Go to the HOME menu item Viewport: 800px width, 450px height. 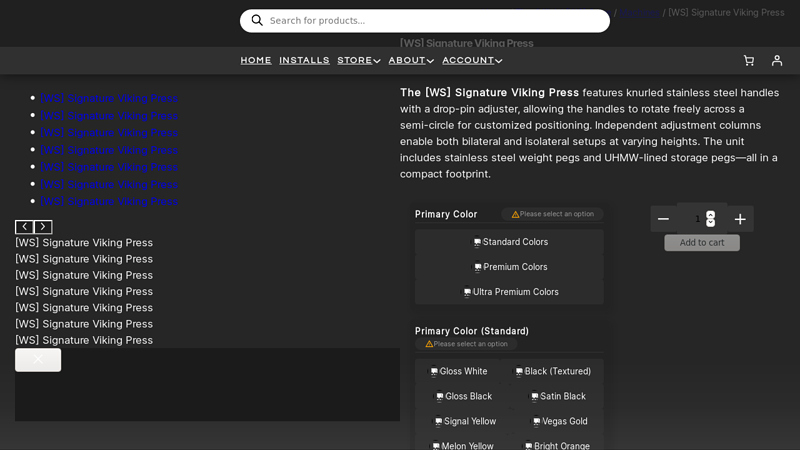coord(256,60)
